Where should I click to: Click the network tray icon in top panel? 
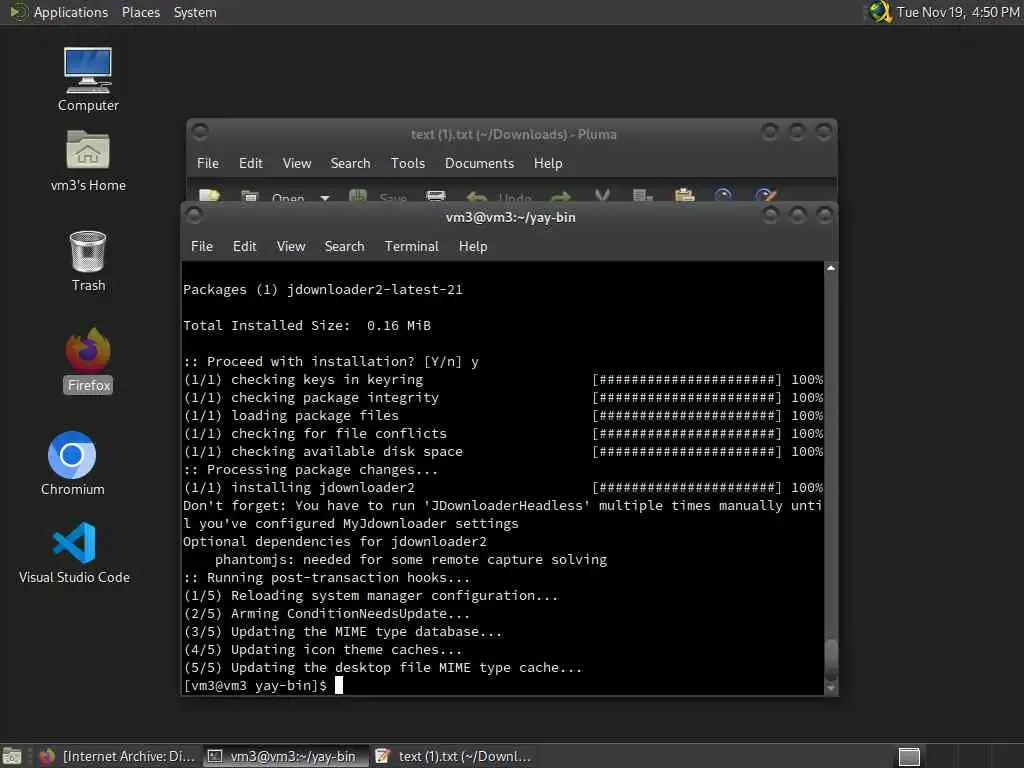click(880, 12)
